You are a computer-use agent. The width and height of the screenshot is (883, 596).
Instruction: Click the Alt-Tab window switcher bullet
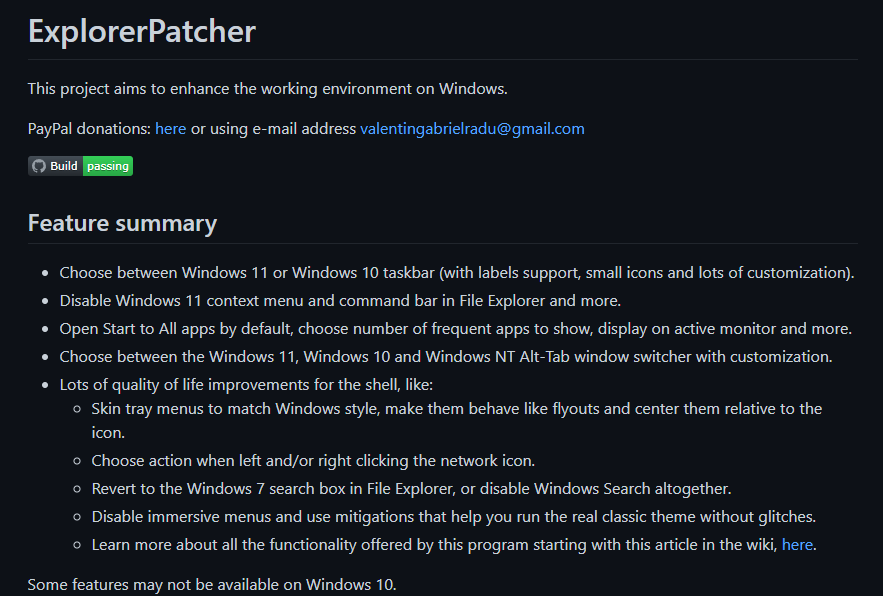click(x=445, y=357)
